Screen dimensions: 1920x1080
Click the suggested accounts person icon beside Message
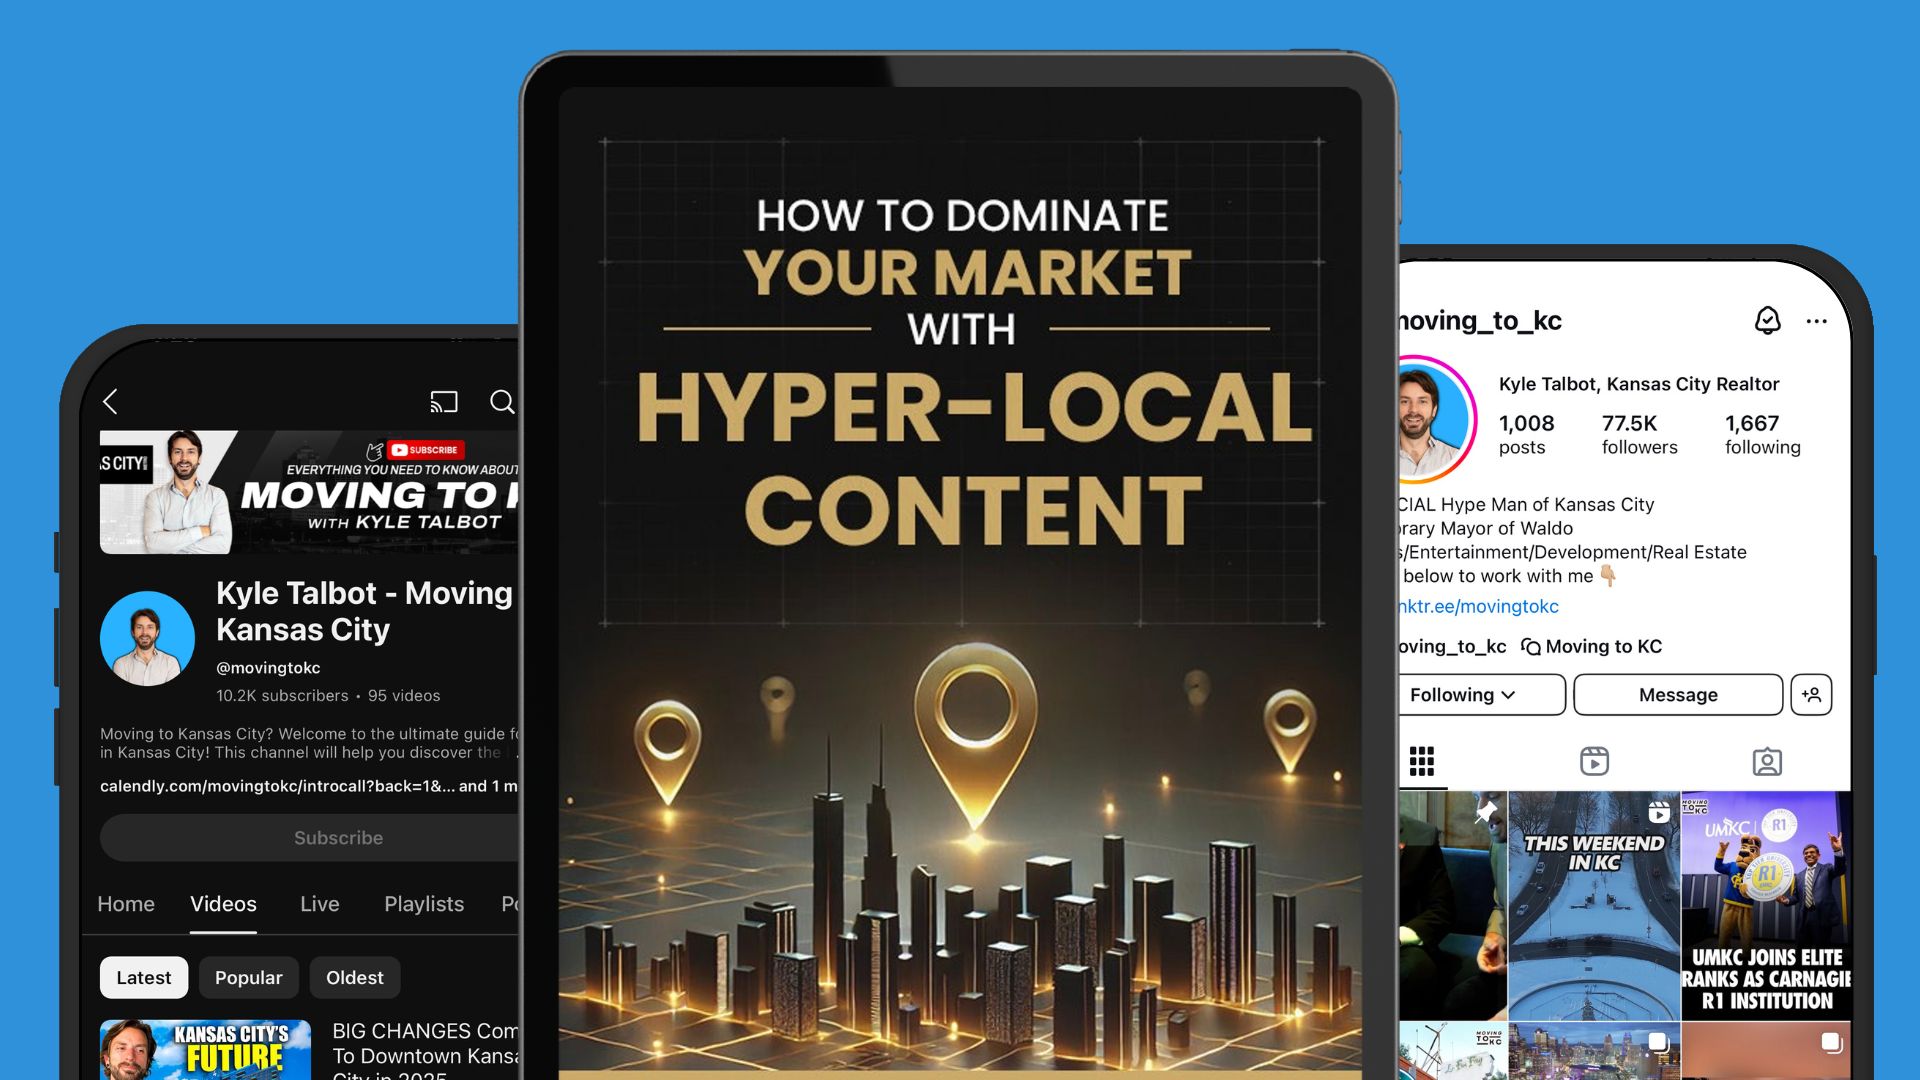1813,695
